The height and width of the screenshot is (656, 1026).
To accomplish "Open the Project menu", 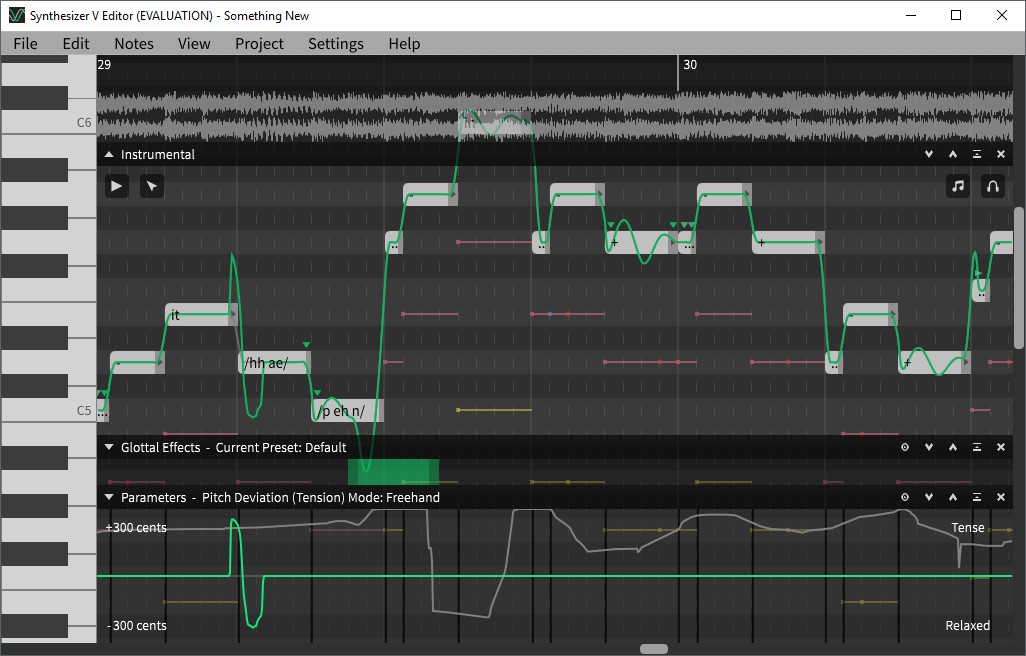I will 259,44.
